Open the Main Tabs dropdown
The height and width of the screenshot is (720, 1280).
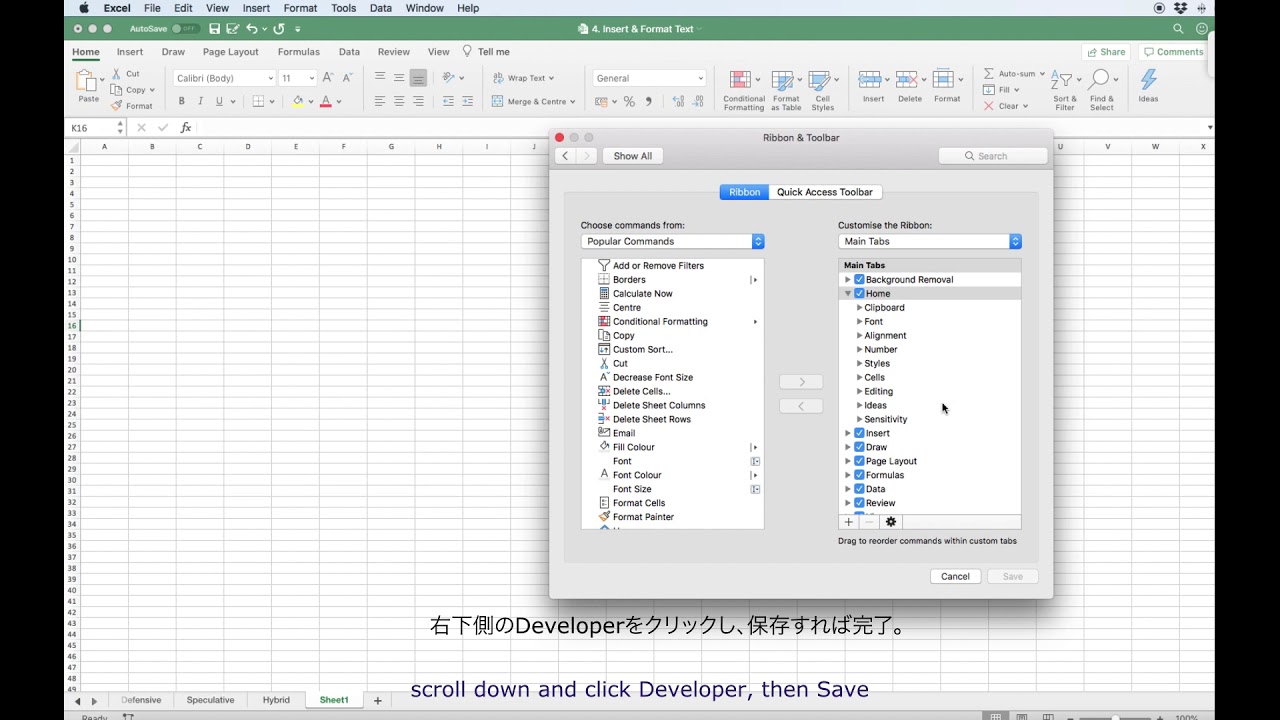930,241
